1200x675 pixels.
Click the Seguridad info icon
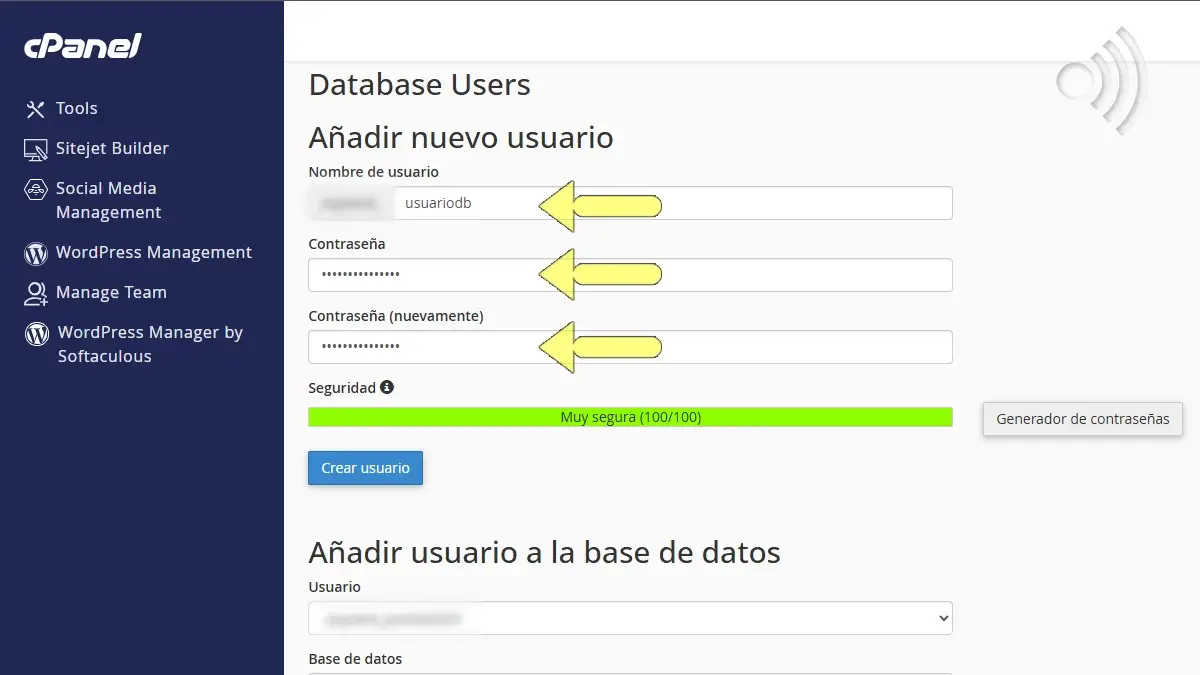(x=388, y=387)
